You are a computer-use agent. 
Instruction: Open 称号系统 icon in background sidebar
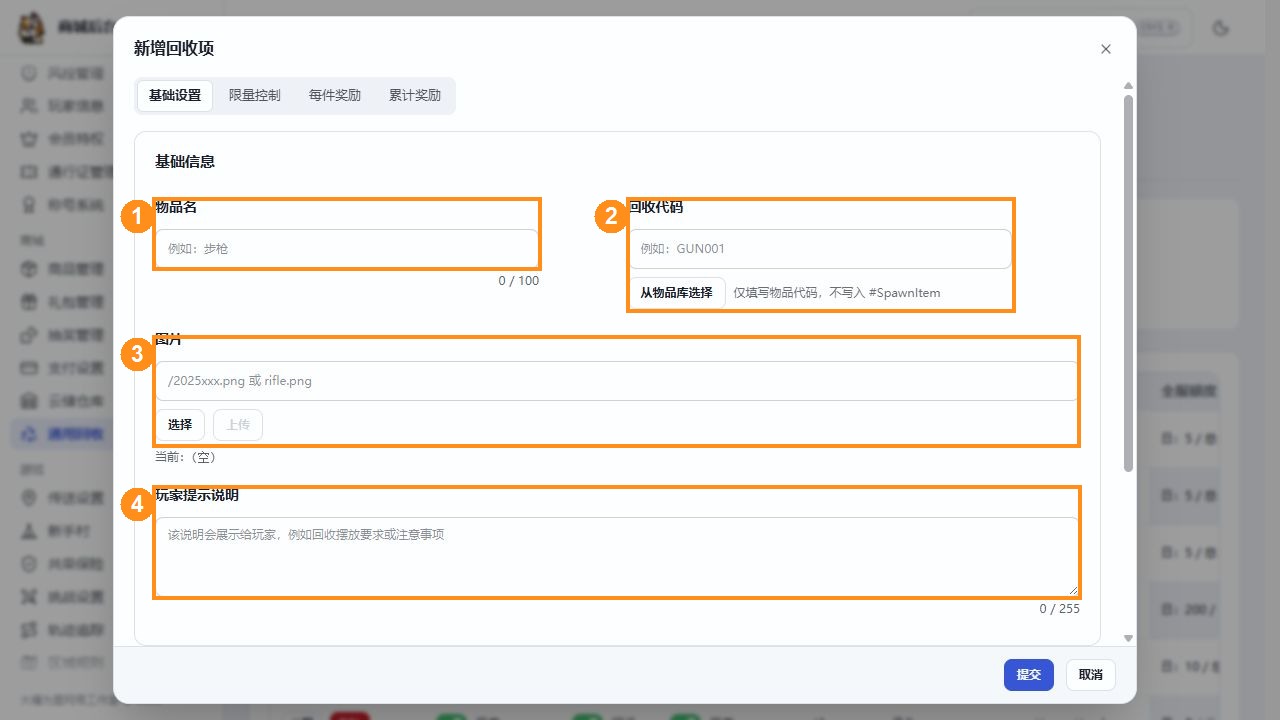[29, 205]
